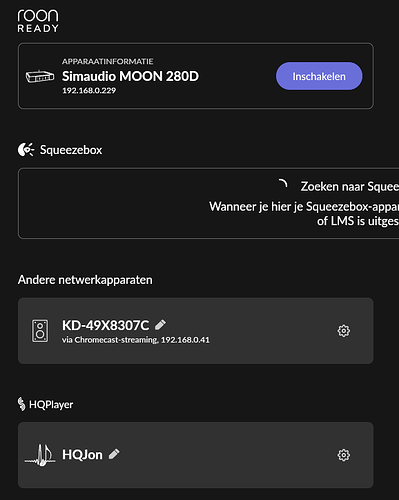Rename HQJon using the pencil icon
The height and width of the screenshot is (500, 399).
point(114,454)
